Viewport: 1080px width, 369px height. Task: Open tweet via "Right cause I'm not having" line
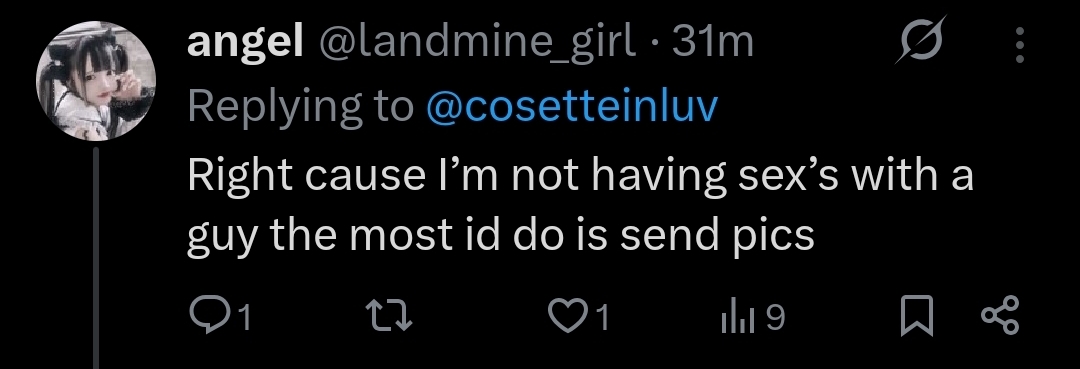click(x=580, y=175)
